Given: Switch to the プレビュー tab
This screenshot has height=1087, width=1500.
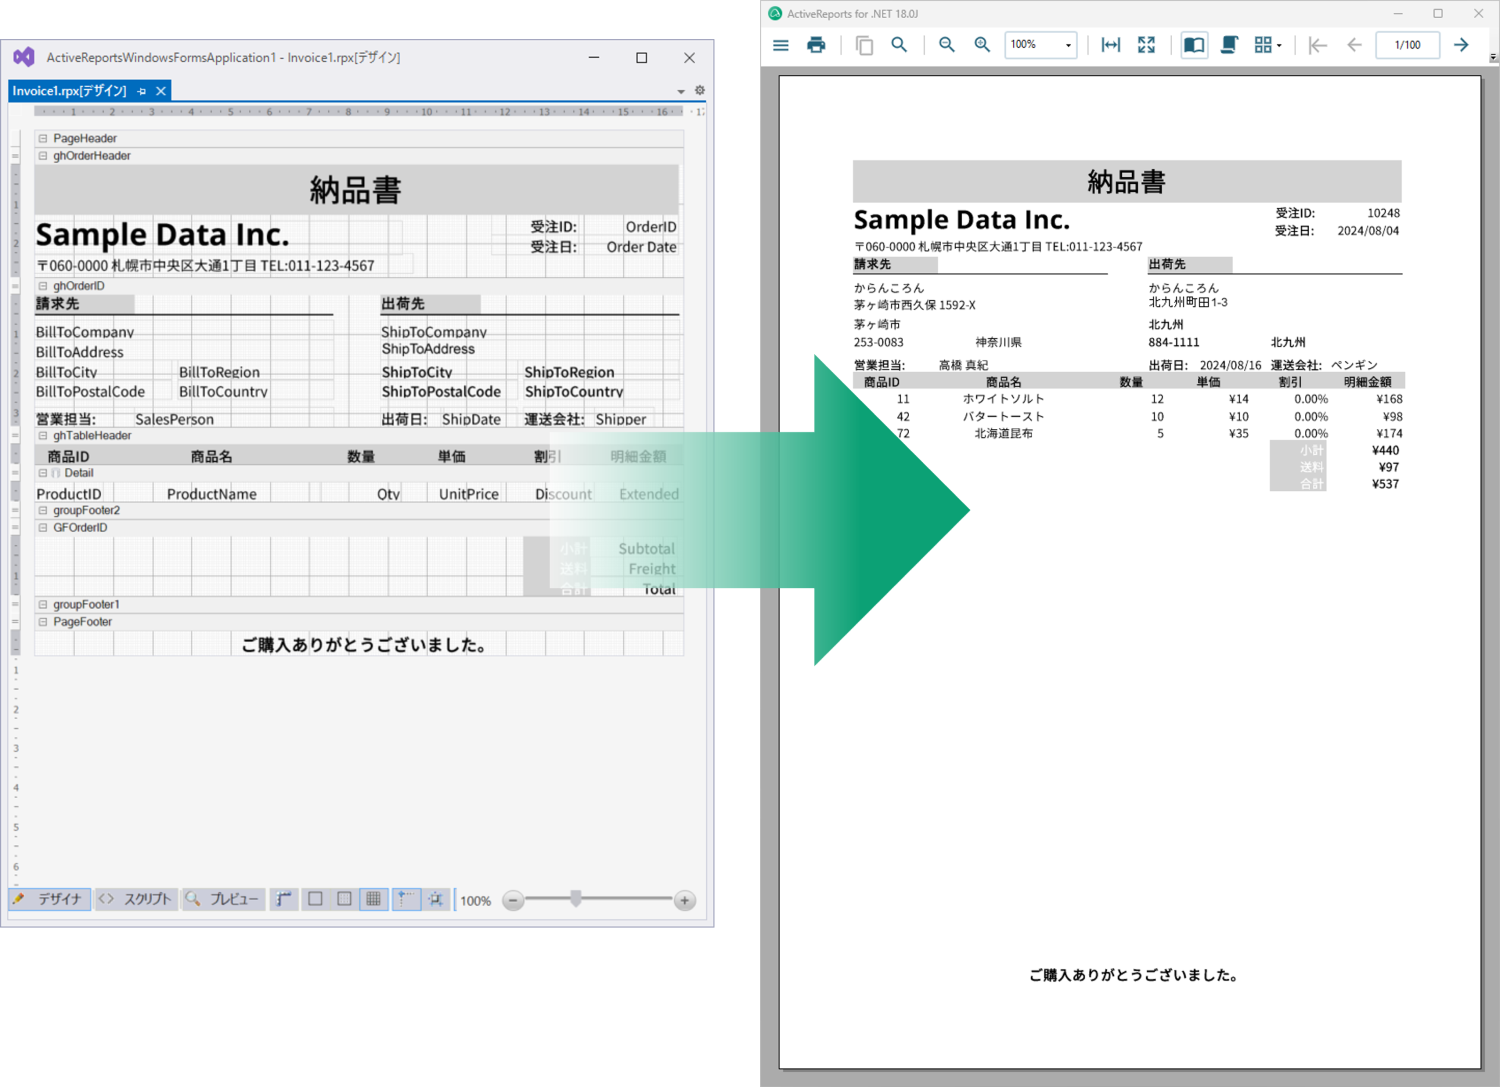Looking at the screenshot, I should (223, 899).
